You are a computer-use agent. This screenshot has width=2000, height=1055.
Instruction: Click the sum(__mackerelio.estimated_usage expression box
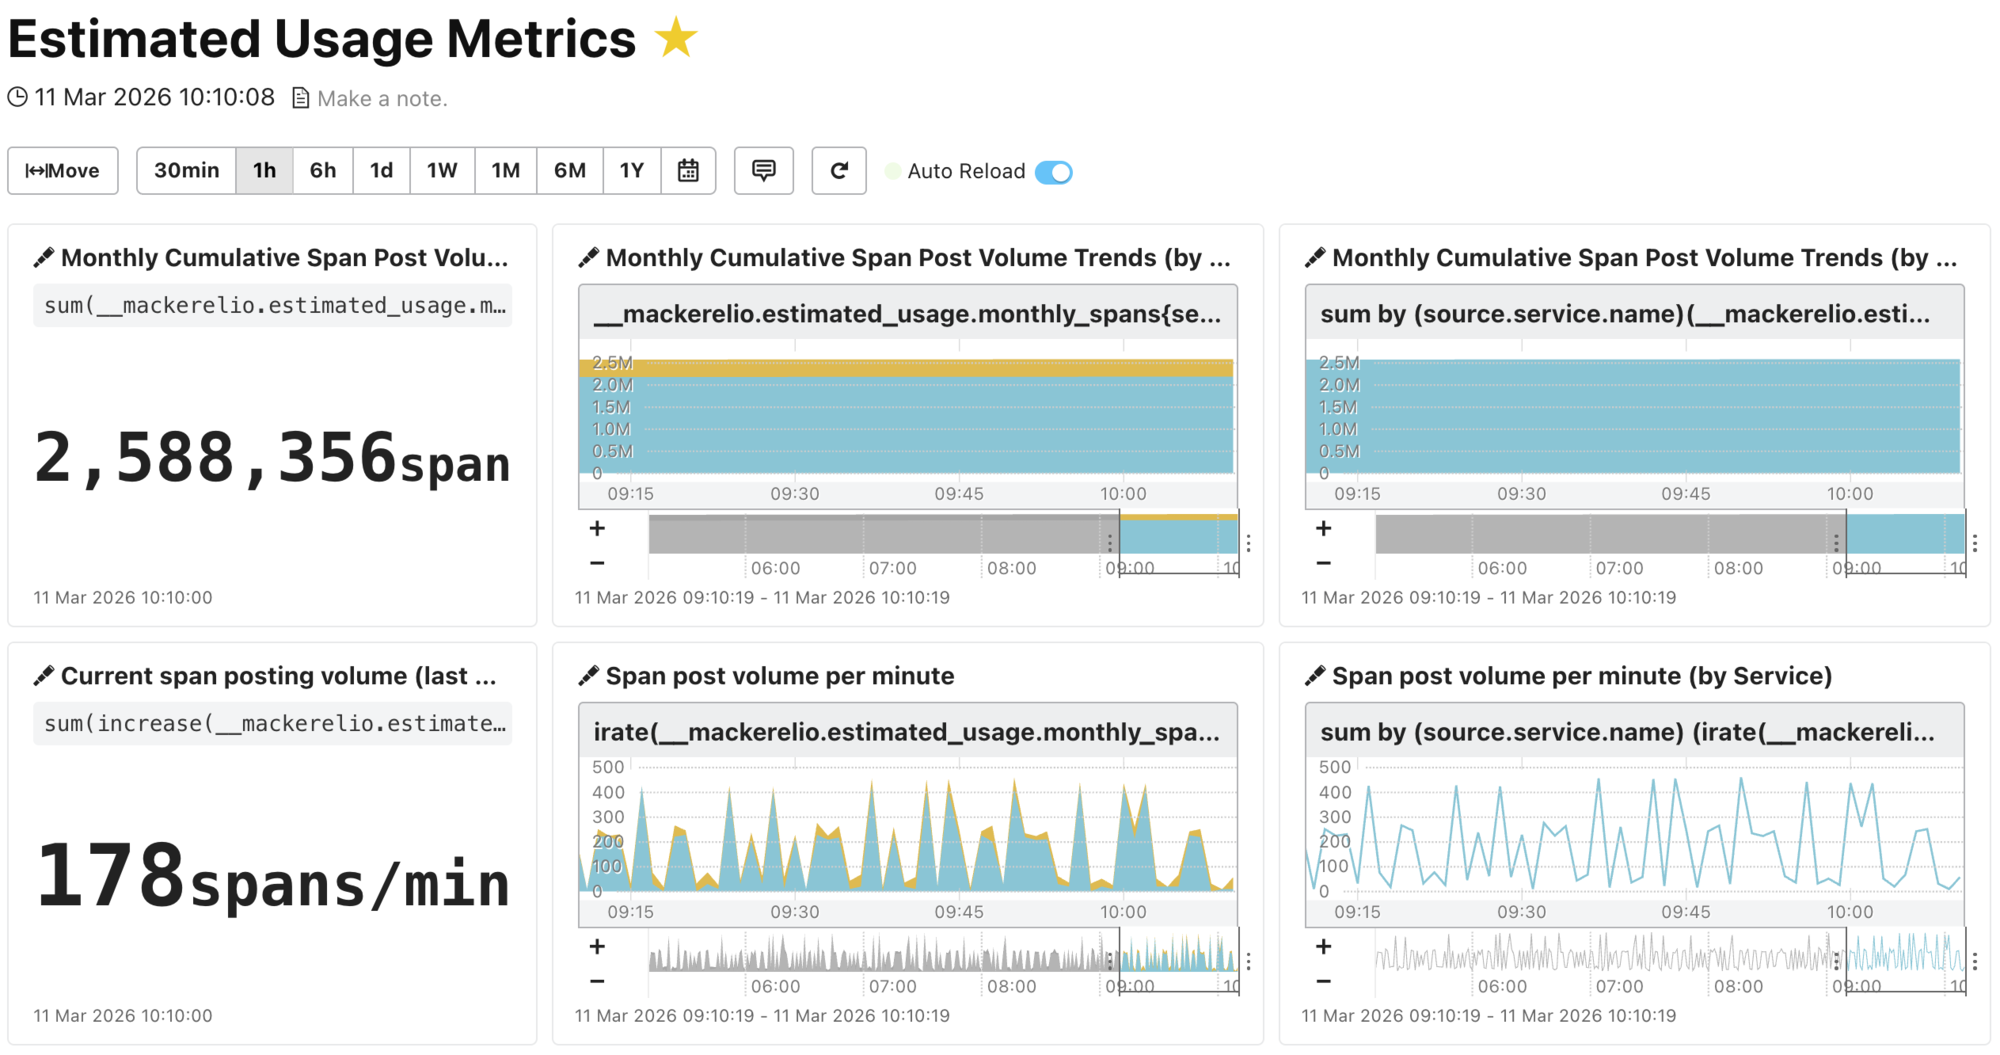coord(273,305)
